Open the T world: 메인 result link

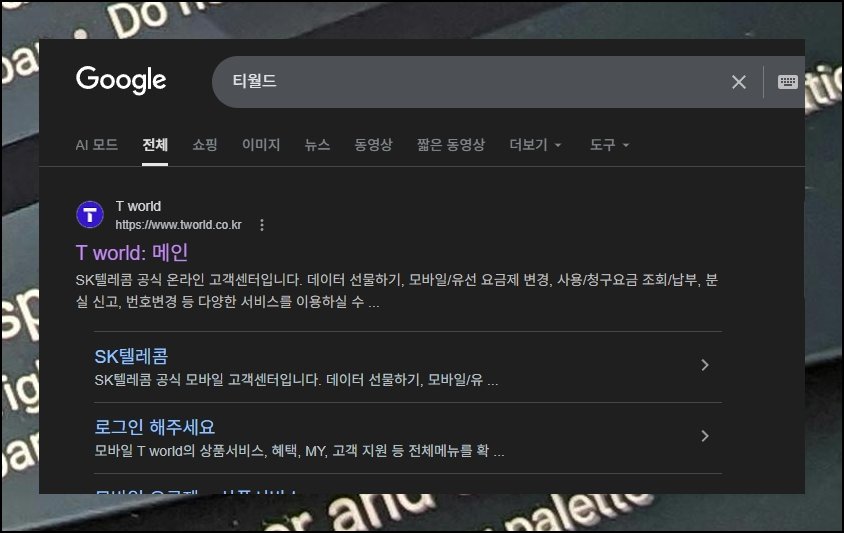pyautogui.click(x=132, y=253)
